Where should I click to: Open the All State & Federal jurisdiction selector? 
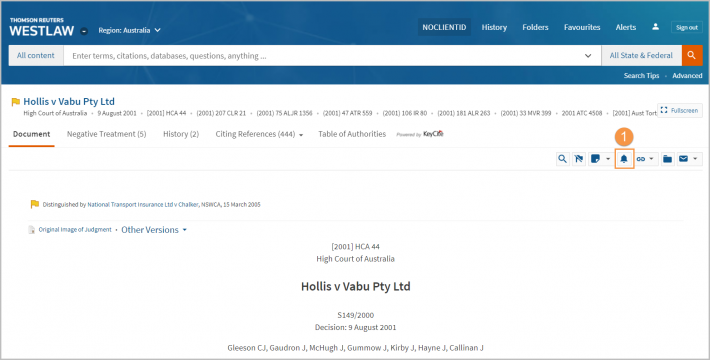coord(641,55)
